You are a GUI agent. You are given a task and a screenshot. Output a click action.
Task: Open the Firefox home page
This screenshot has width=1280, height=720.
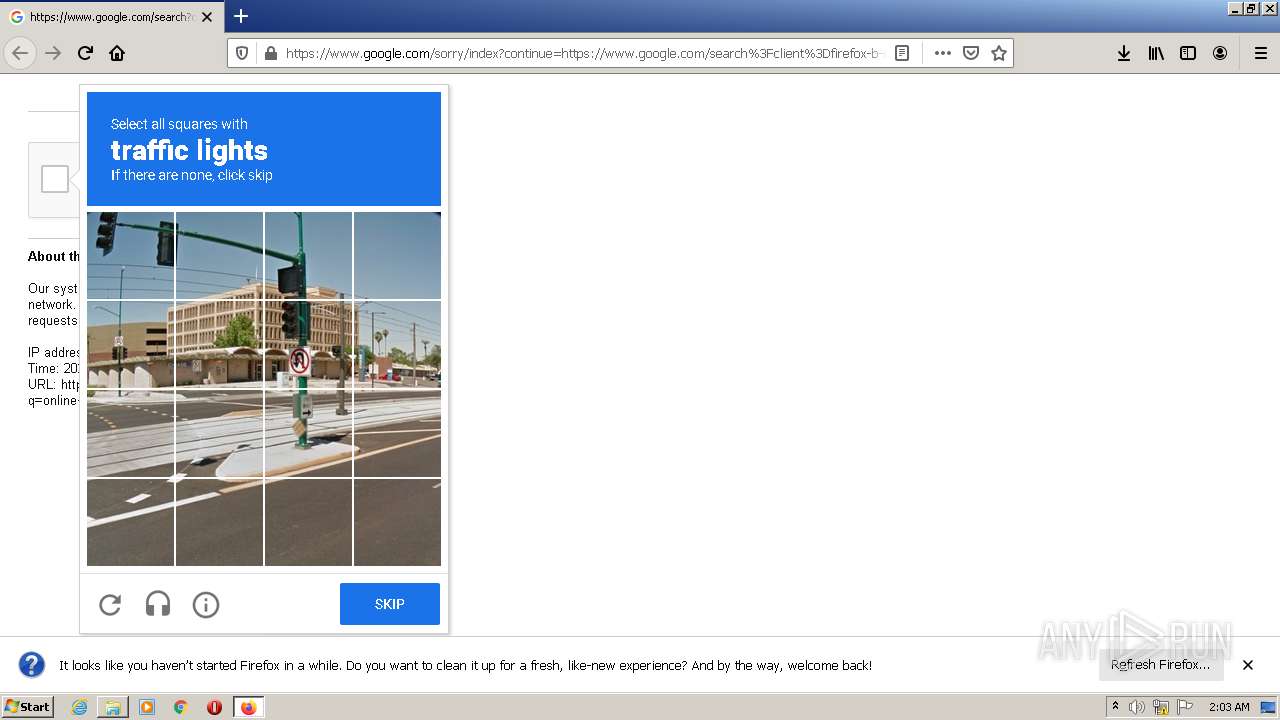(x=117, y=53)
